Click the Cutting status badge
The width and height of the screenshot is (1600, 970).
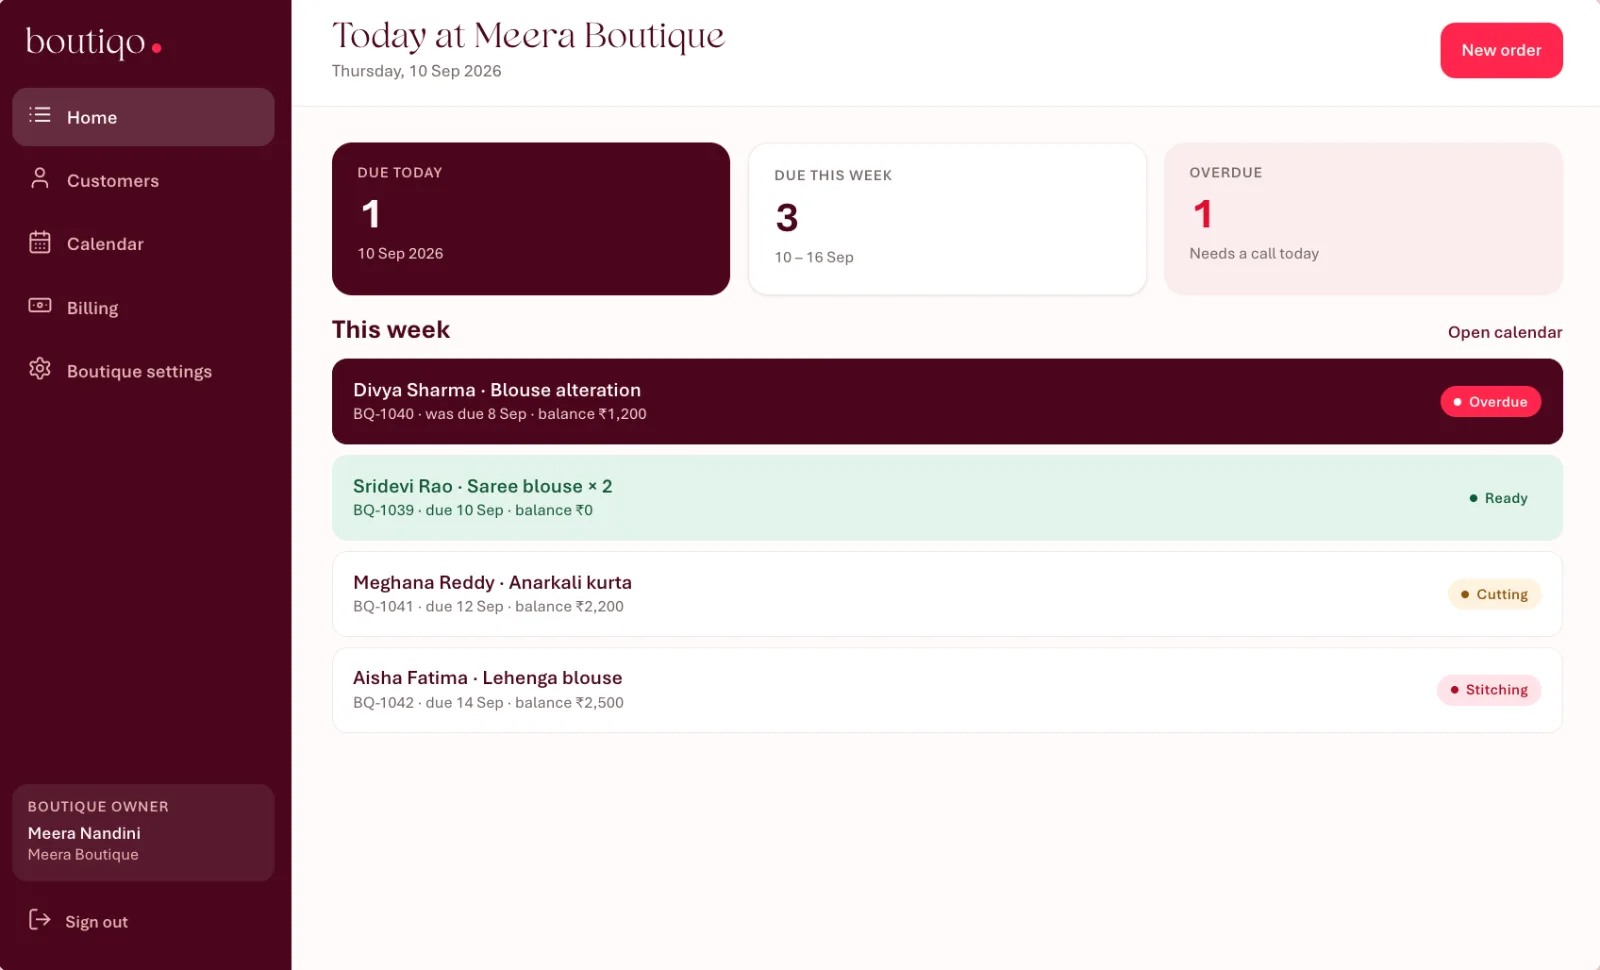[1494, 594]
